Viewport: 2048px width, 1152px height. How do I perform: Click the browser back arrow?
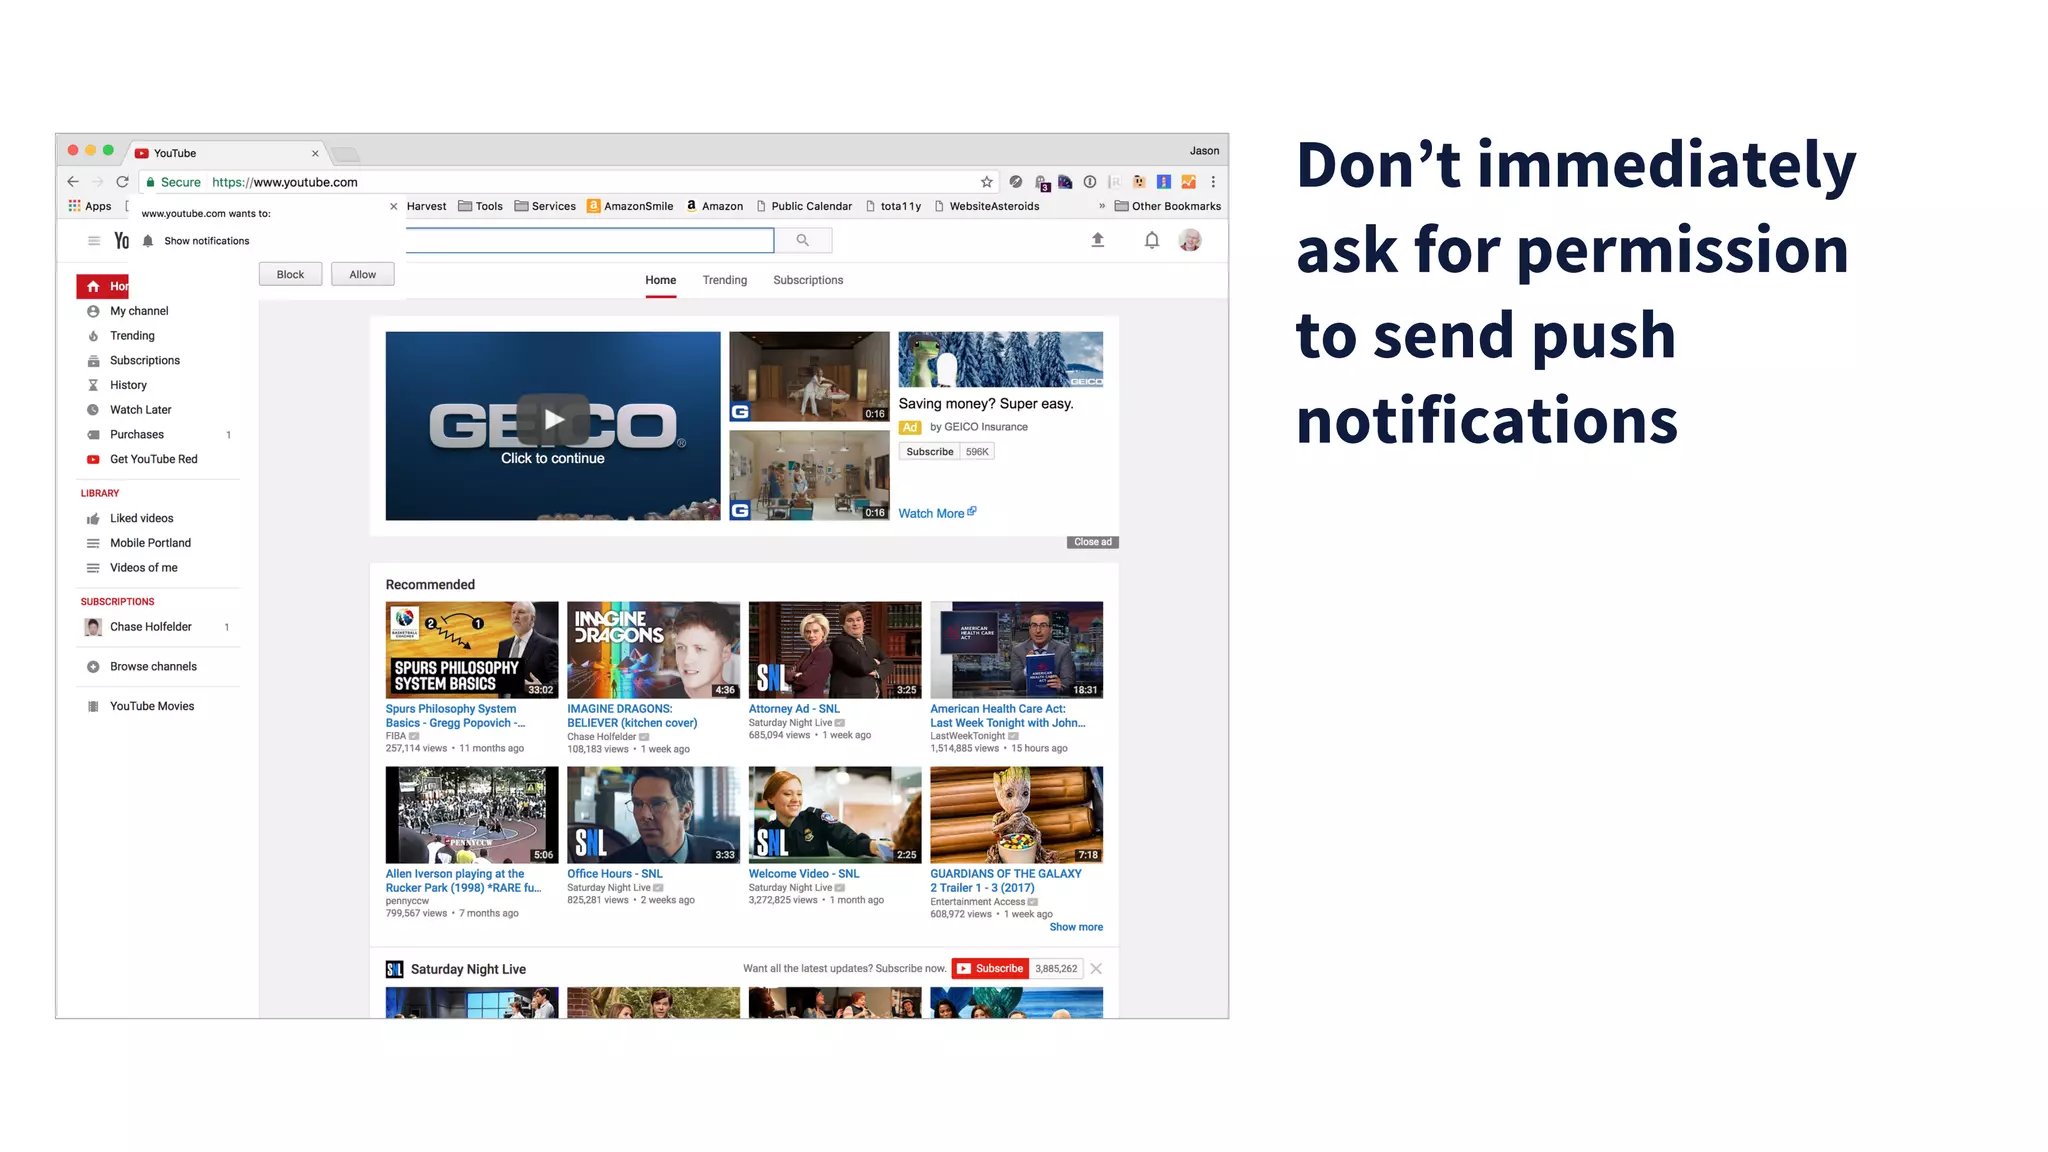tap(73, 182)
